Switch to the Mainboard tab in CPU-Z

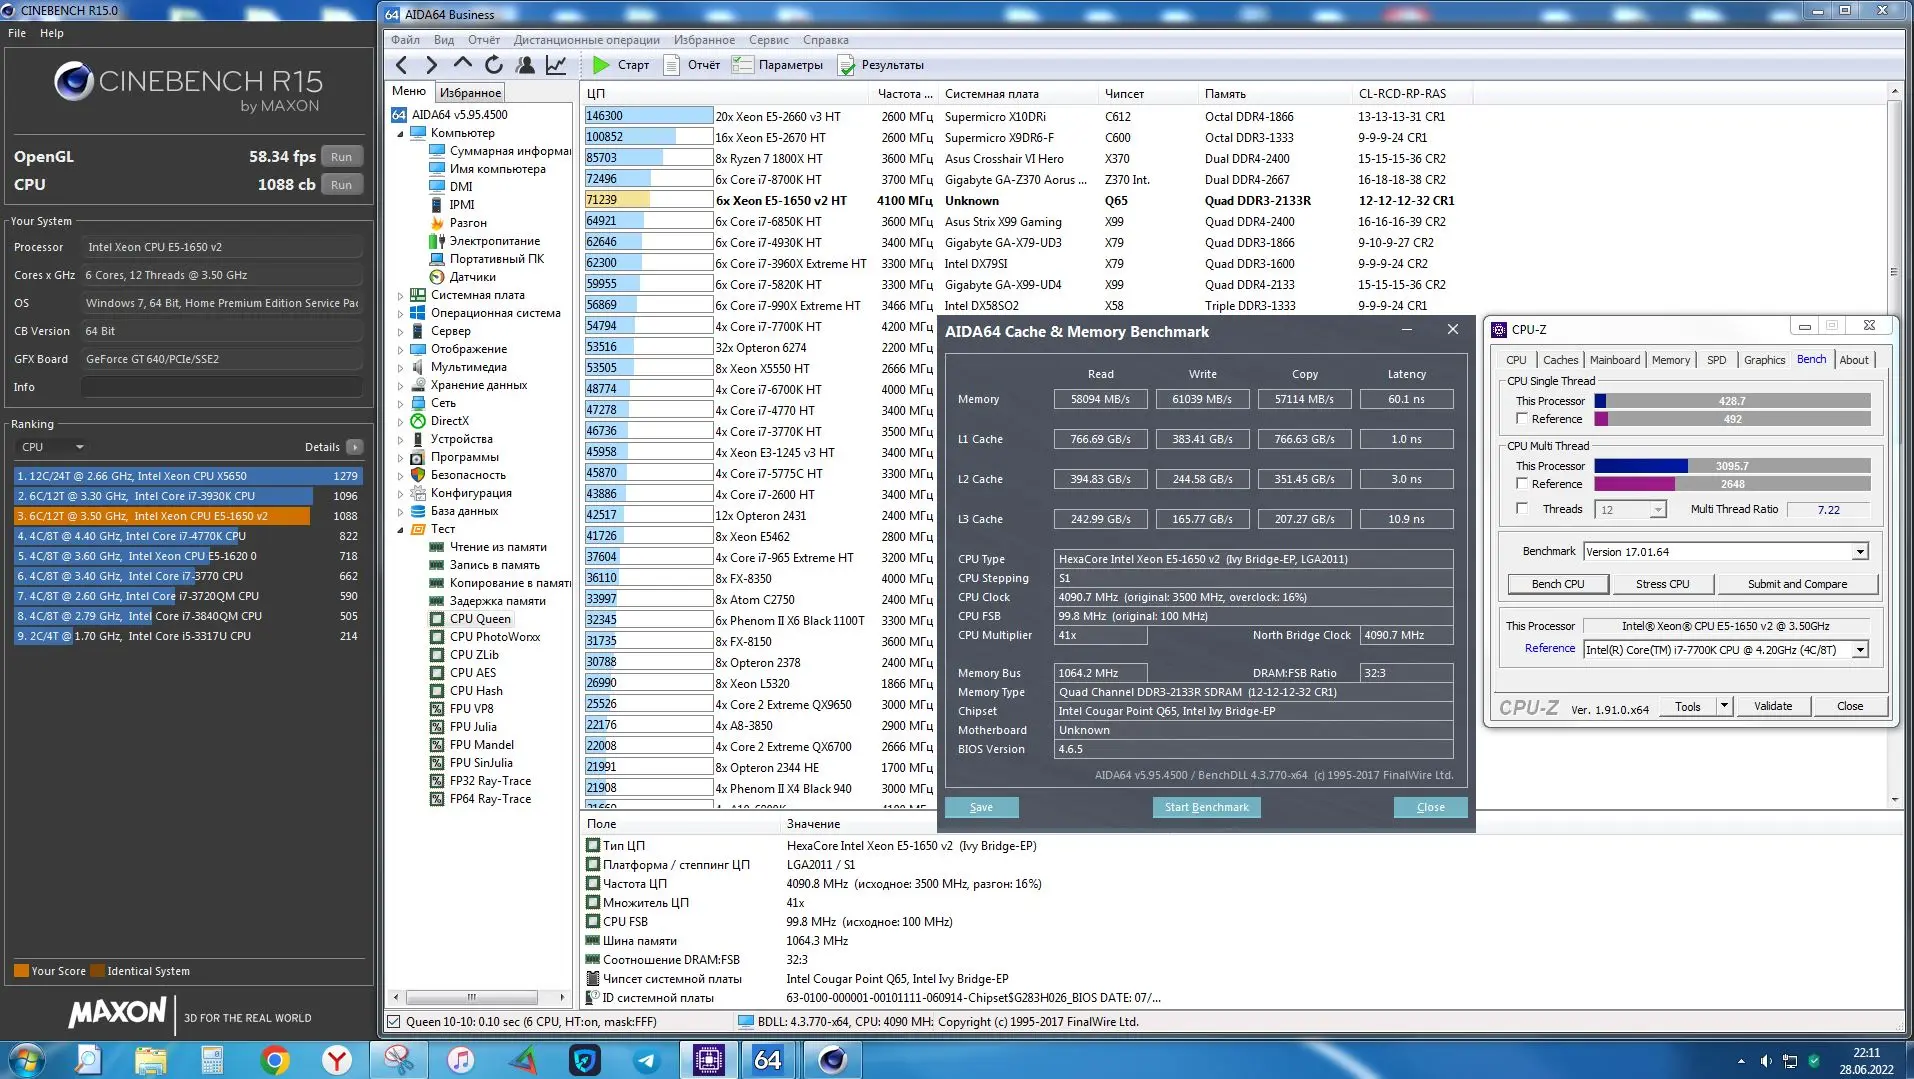[x=1614, y=360]
